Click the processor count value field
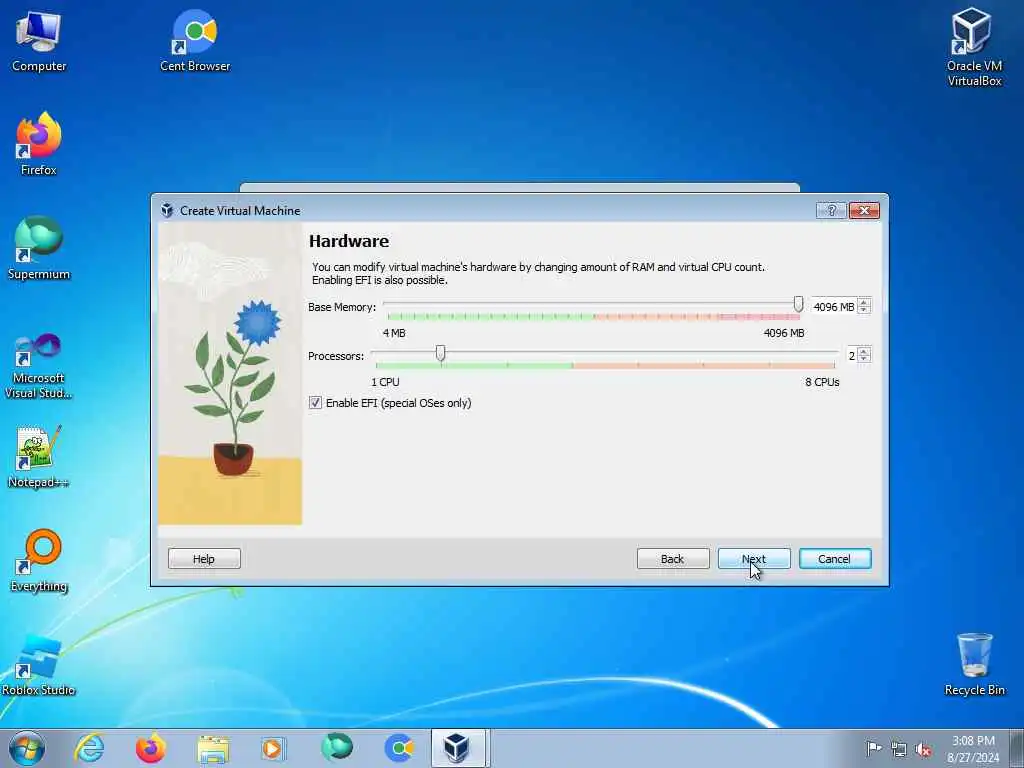 pyautogui.click(x=852, y=355)
